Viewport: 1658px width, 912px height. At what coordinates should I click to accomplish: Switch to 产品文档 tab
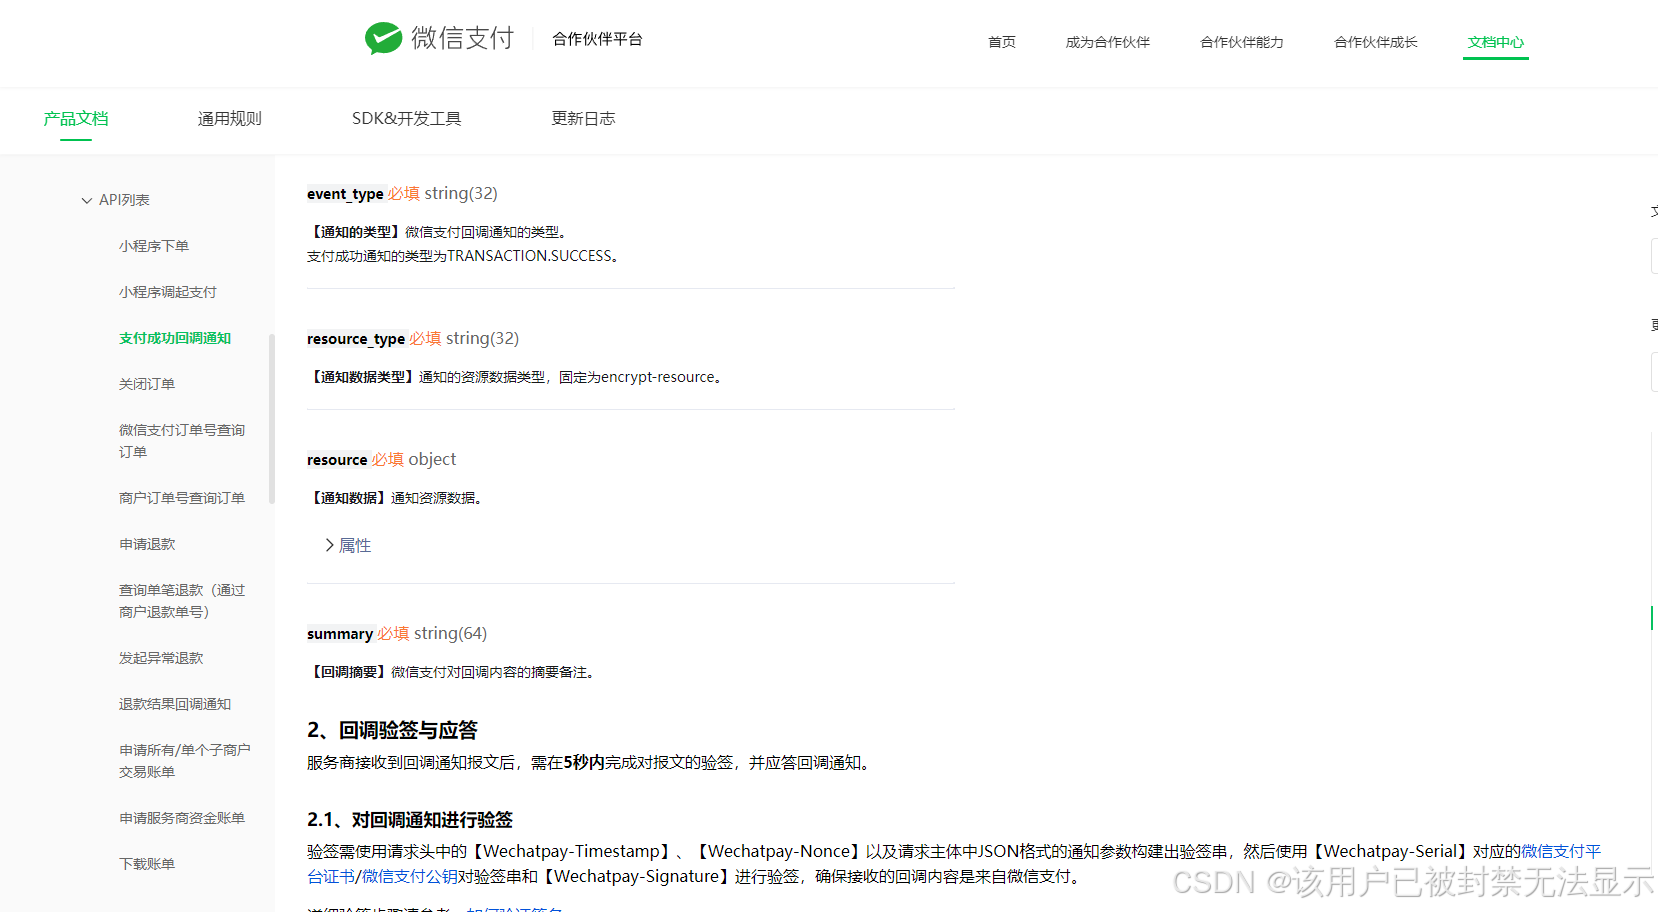[75, 119]
